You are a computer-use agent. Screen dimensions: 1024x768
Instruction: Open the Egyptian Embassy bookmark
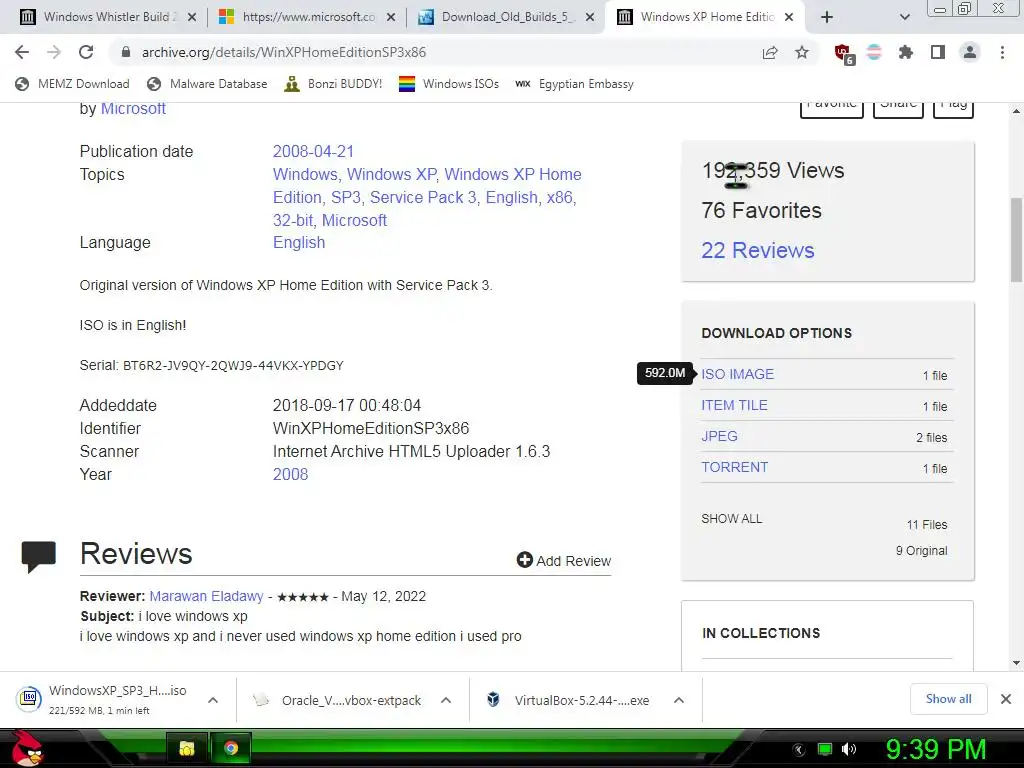[x=575, y=84]
